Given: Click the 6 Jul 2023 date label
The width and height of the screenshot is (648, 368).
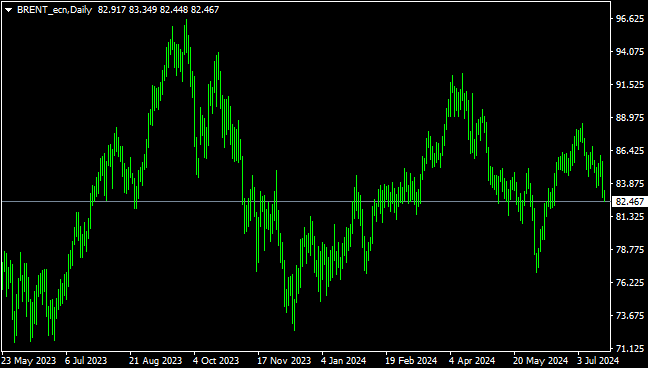Looking at the screenshot, I should coord(86,361).
